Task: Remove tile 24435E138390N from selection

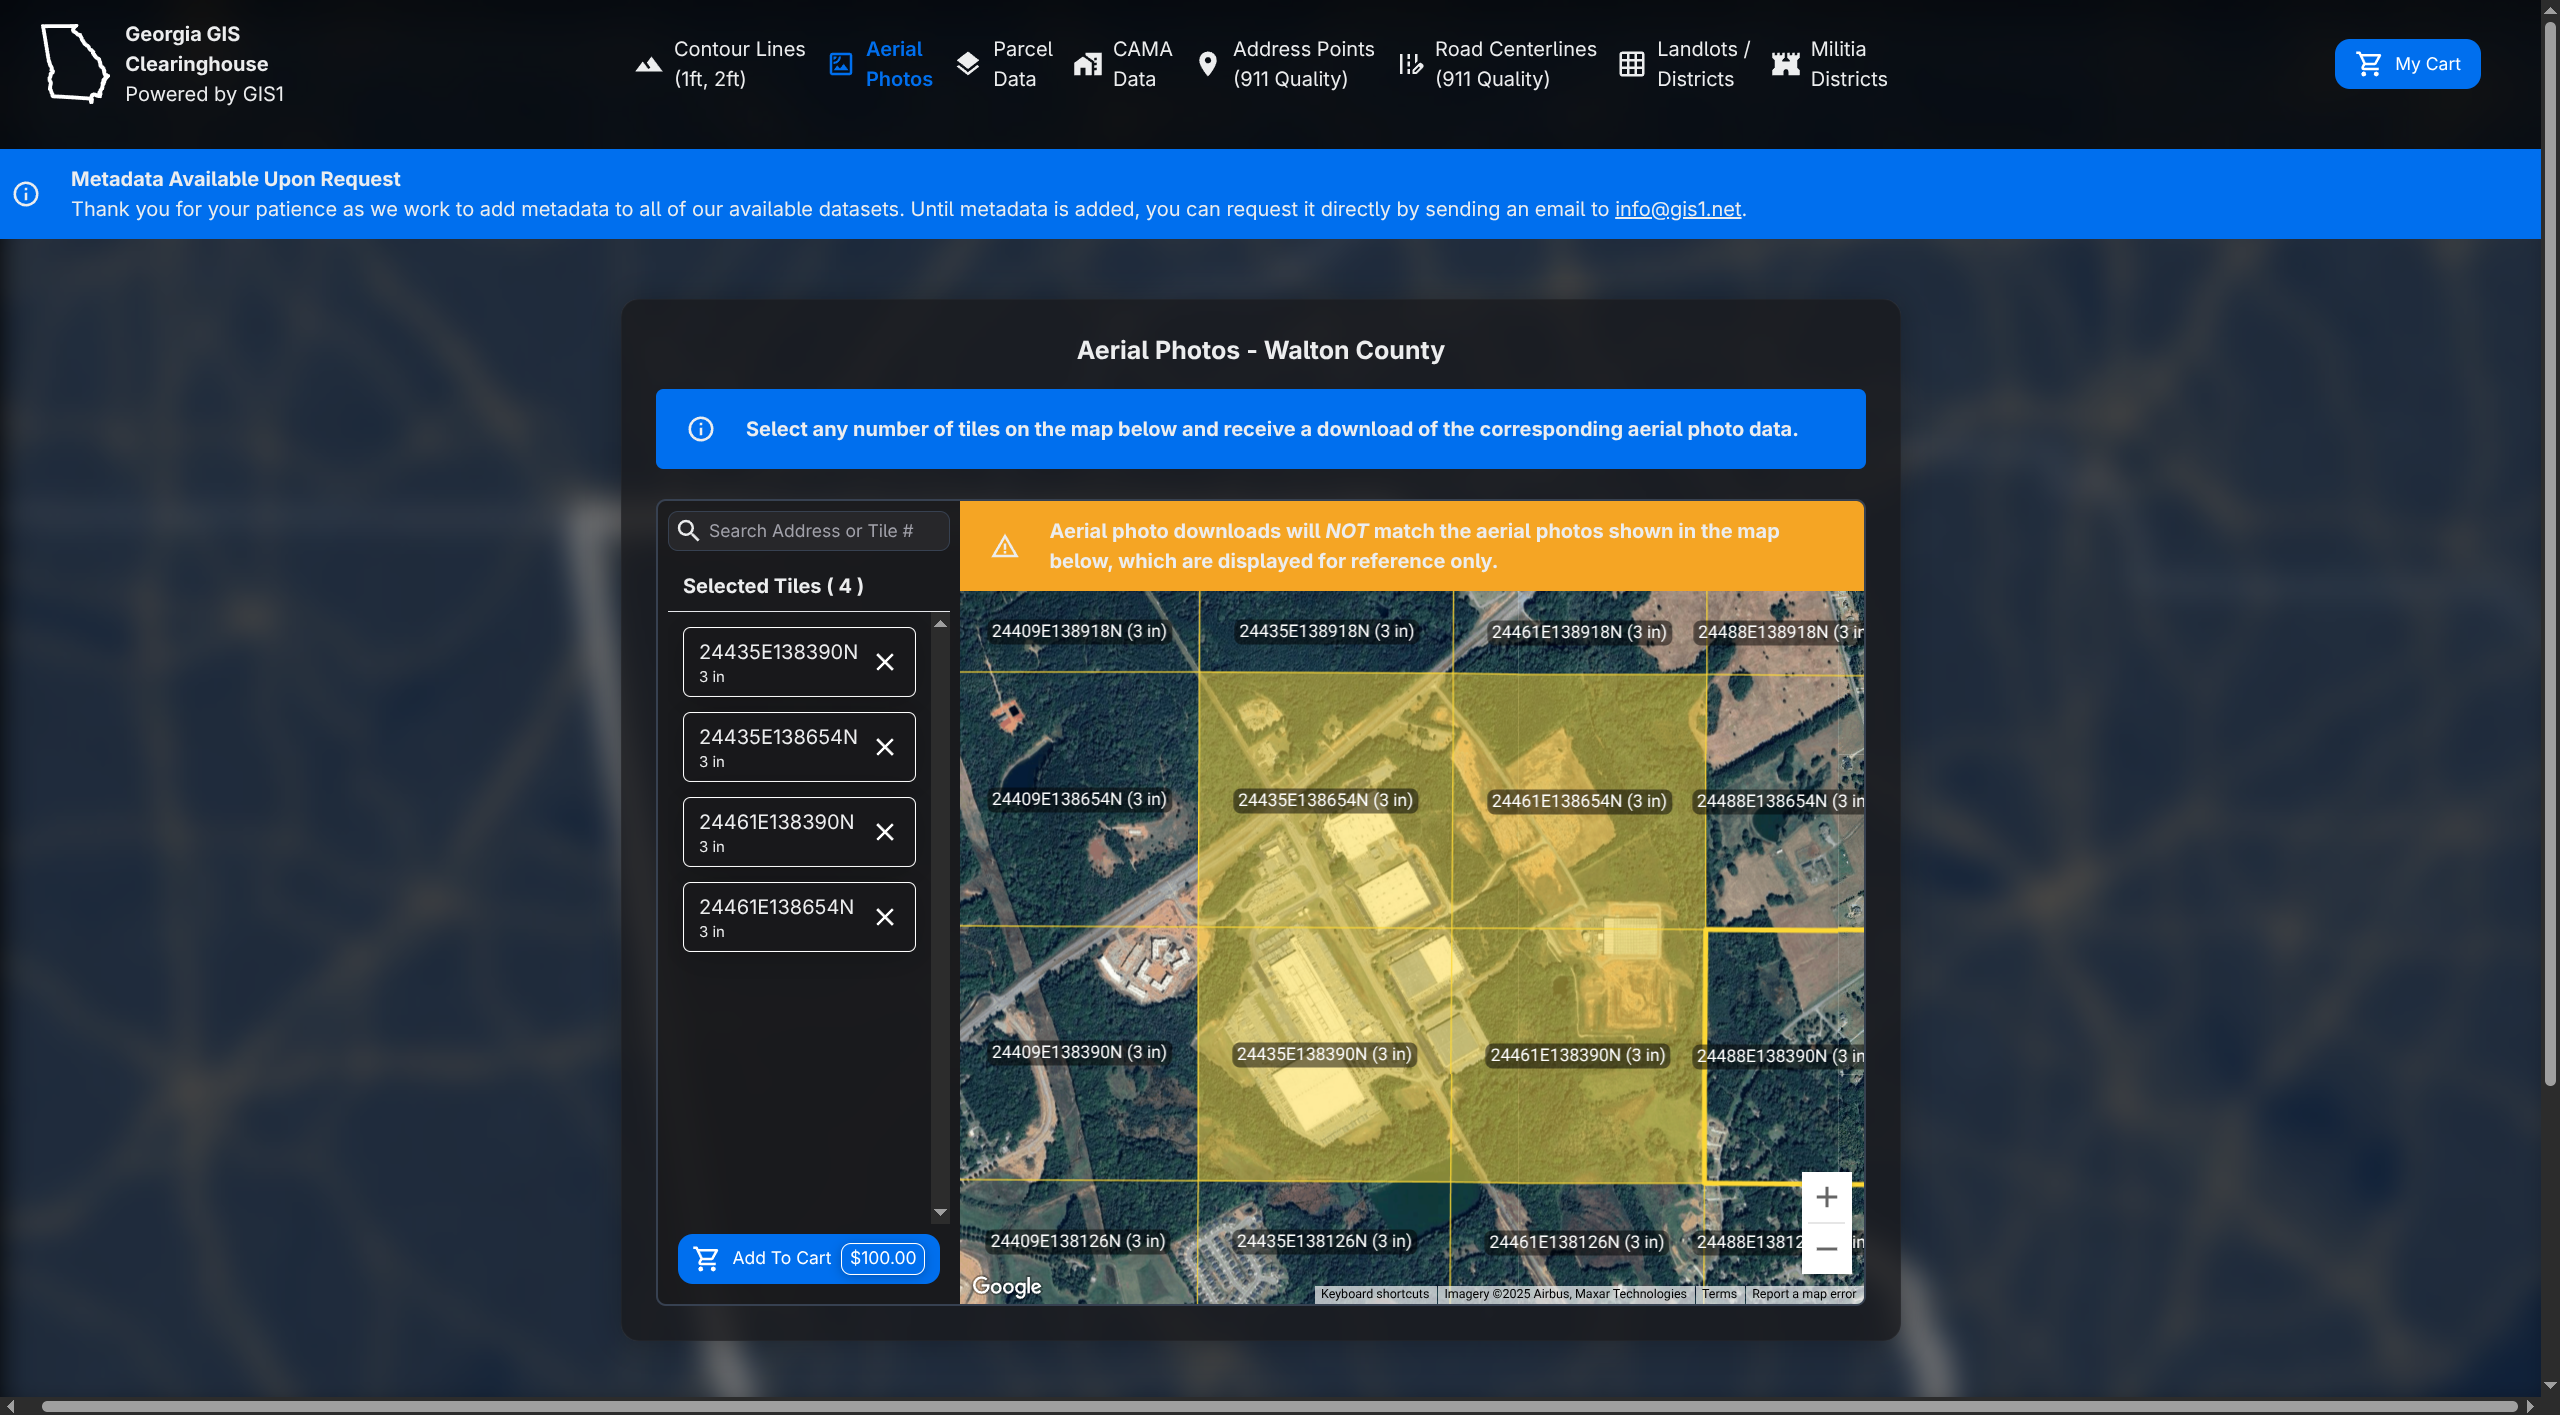Action: (884, 662)
